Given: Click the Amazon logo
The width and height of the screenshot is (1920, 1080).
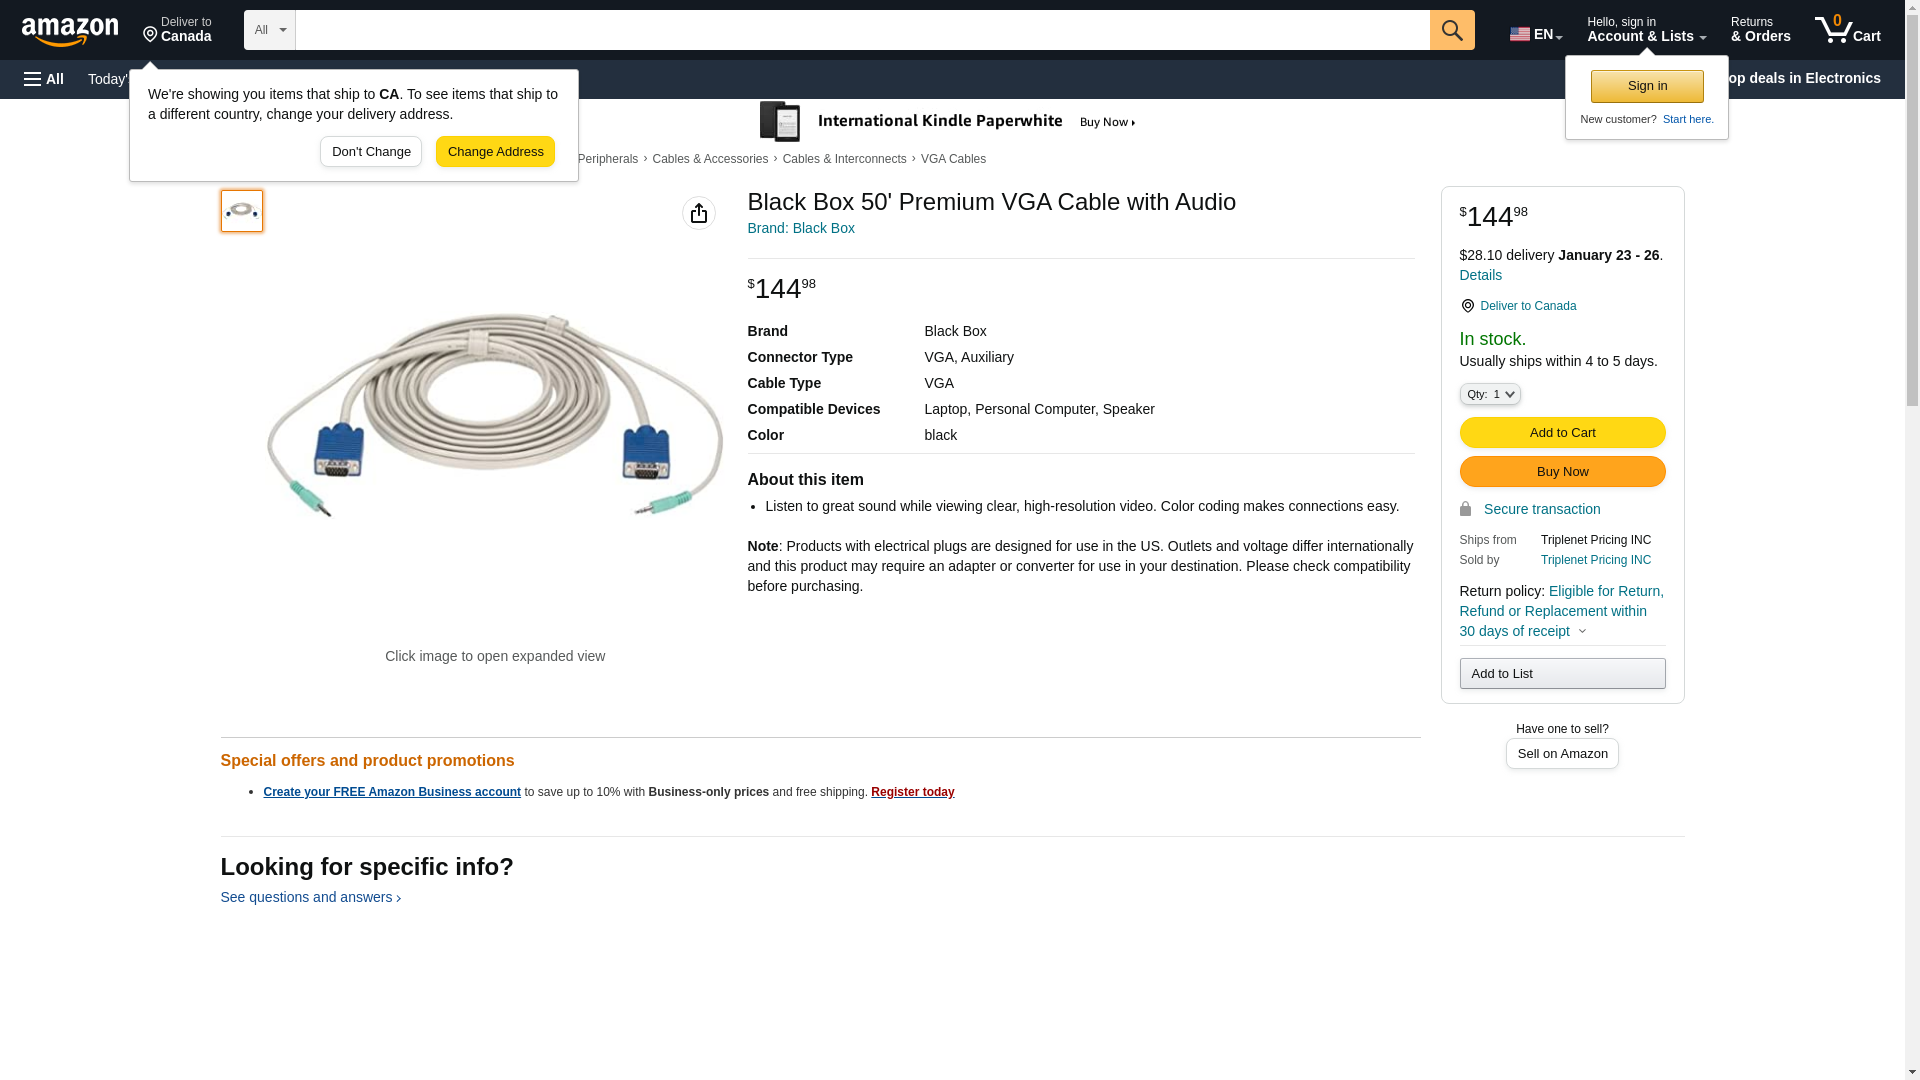Looking at the screenshot, I should pos(70,31).
